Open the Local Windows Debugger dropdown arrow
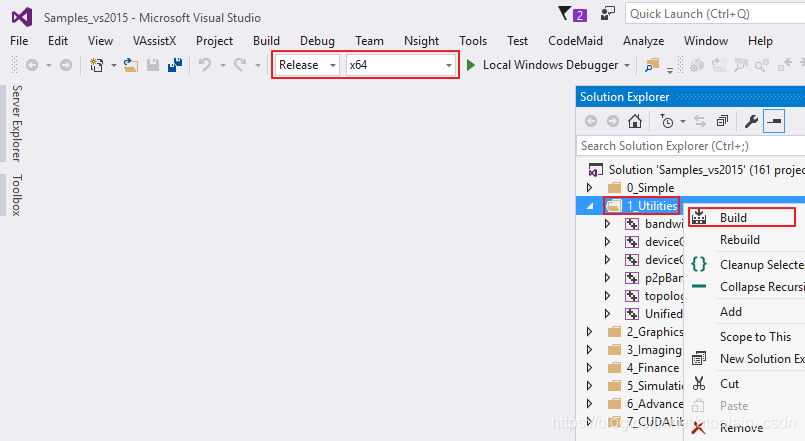This screenshot has height=441, width=805. pyautogui.click(x=627, y=66)
